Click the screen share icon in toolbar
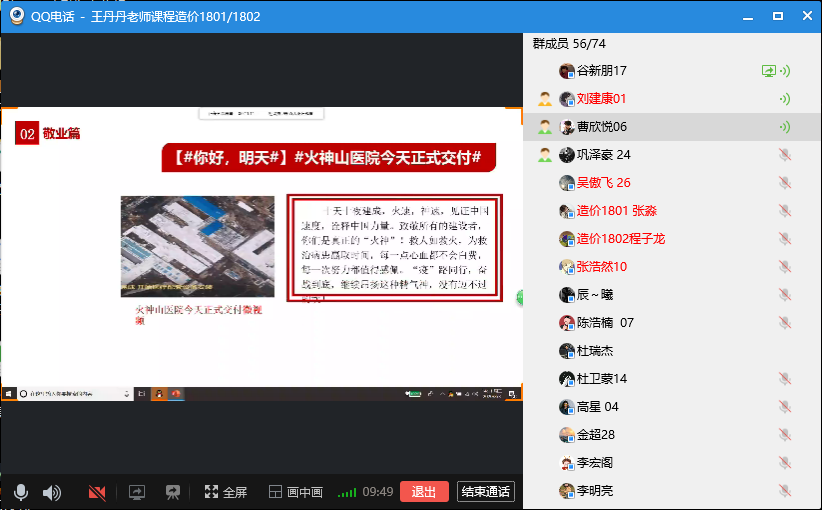 coord(137,492)
